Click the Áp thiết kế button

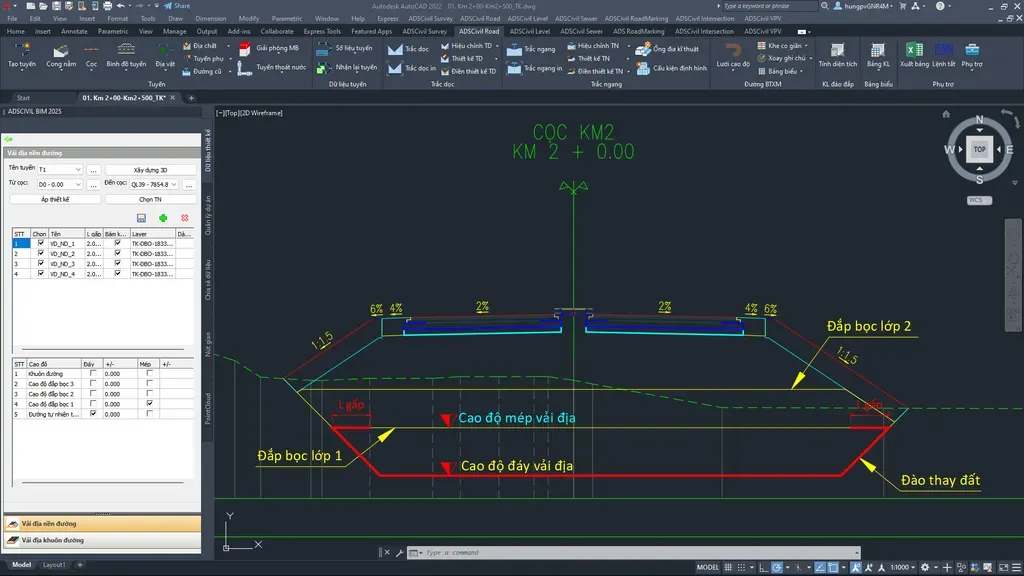(55, 198)
